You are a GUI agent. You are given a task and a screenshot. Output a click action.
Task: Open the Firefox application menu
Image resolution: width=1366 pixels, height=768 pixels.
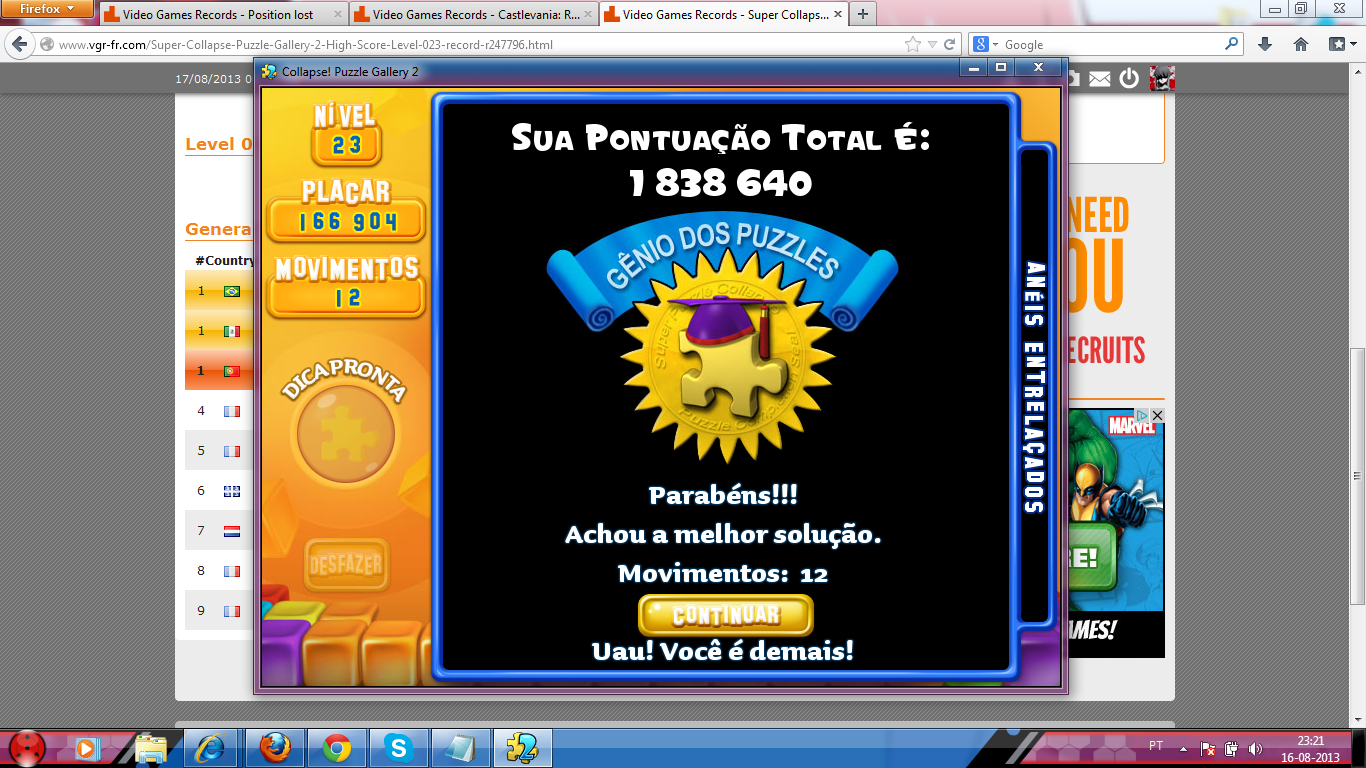47,9
